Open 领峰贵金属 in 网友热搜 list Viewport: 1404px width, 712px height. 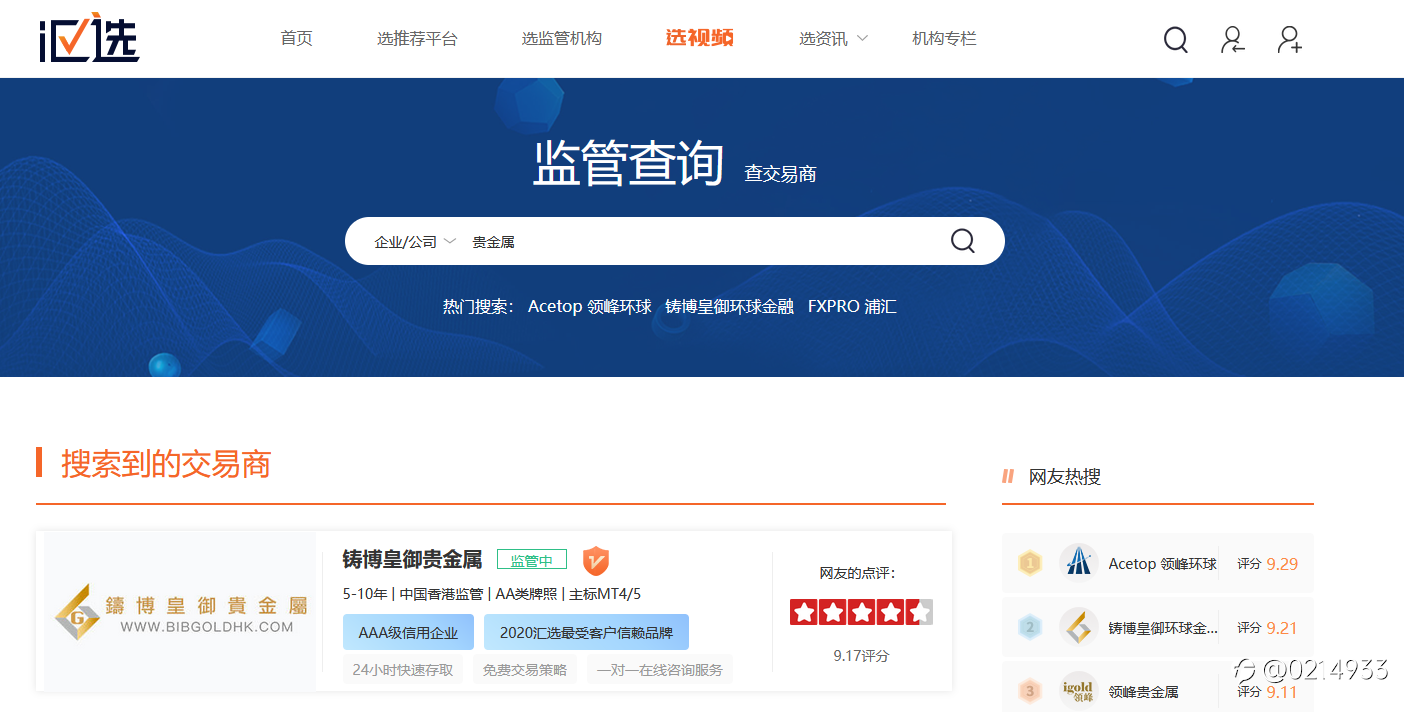1143,691
